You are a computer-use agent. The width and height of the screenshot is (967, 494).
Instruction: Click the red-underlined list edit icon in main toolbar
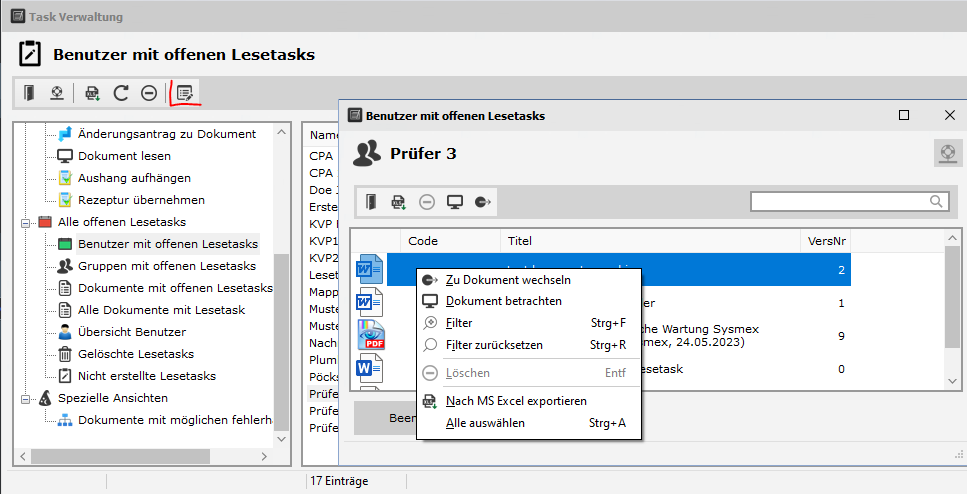184,93
